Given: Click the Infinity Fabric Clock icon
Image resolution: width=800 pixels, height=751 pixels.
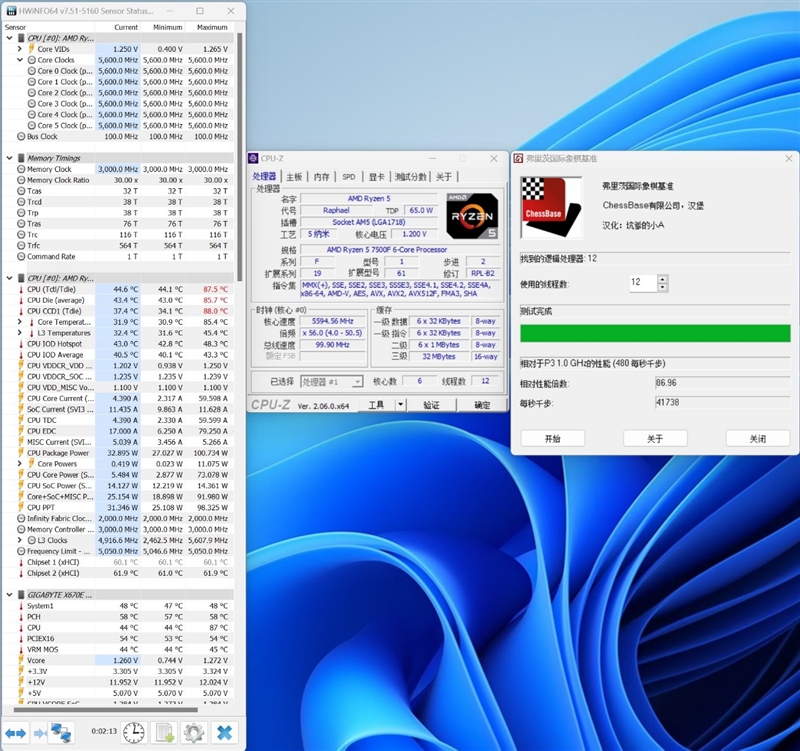Looking at the screenshot, I should coord(21,518).
